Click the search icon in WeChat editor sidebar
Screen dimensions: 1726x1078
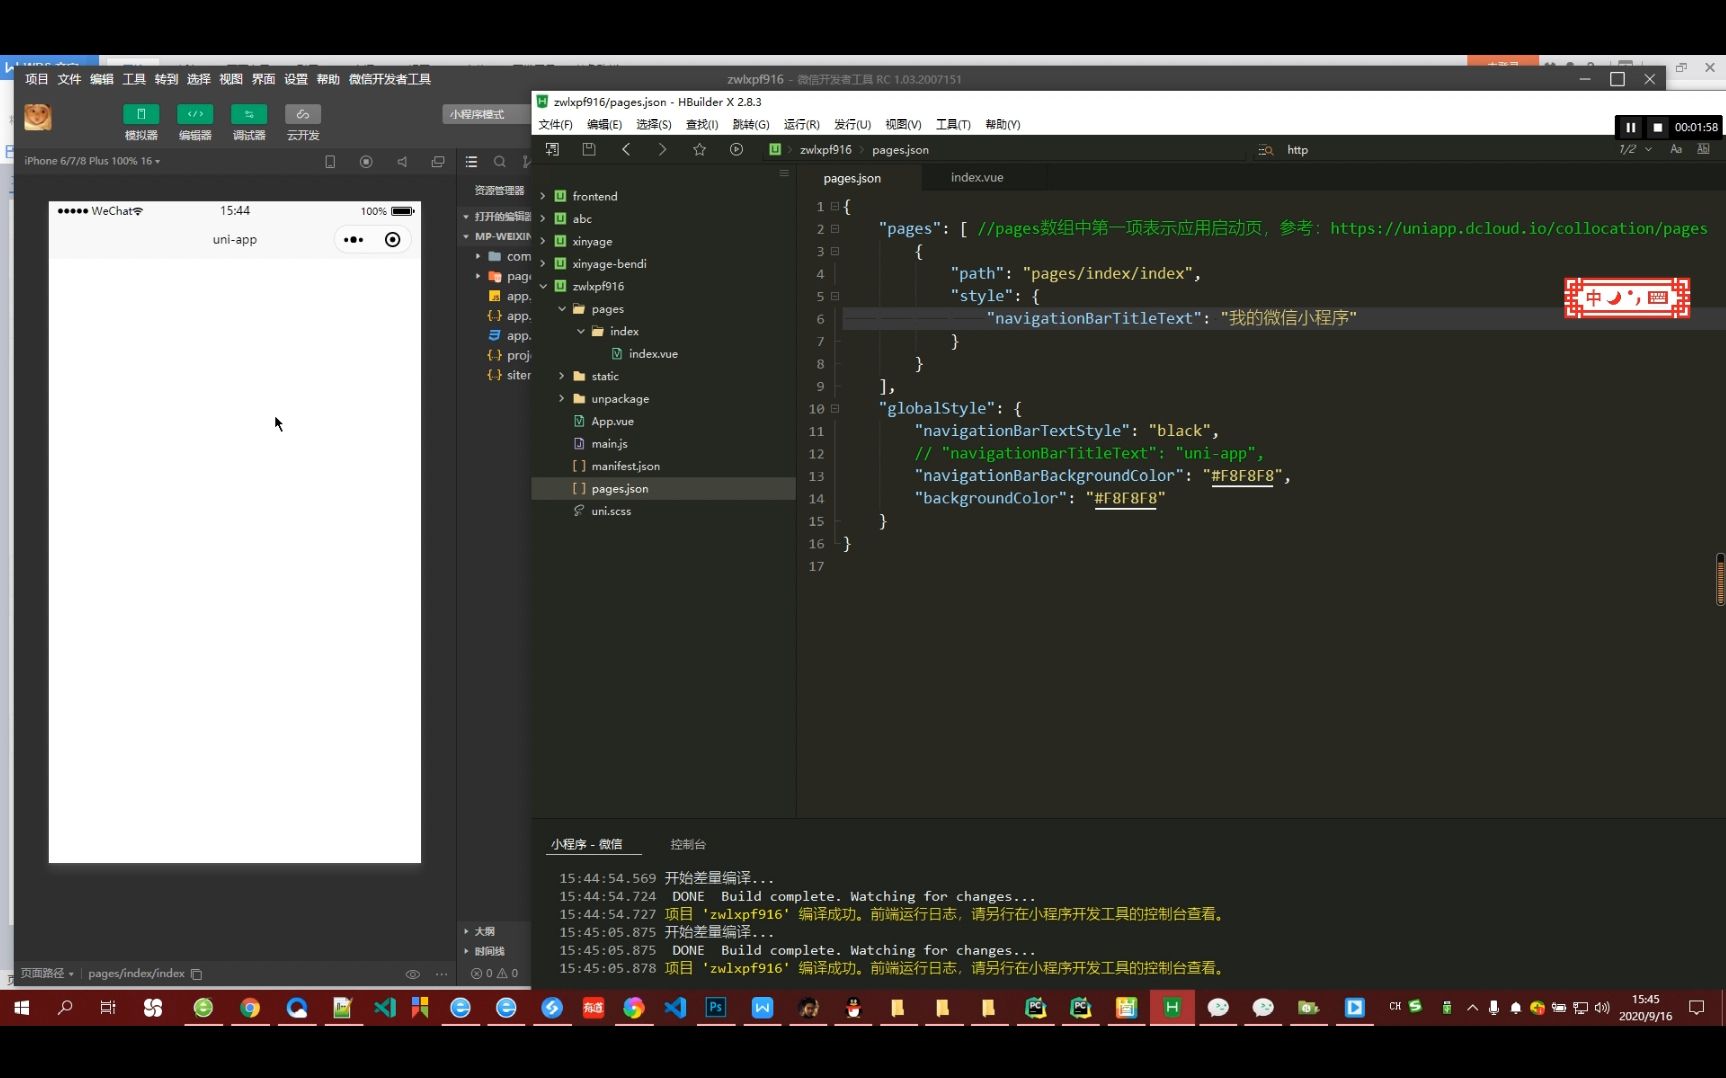tap(499, 162)
